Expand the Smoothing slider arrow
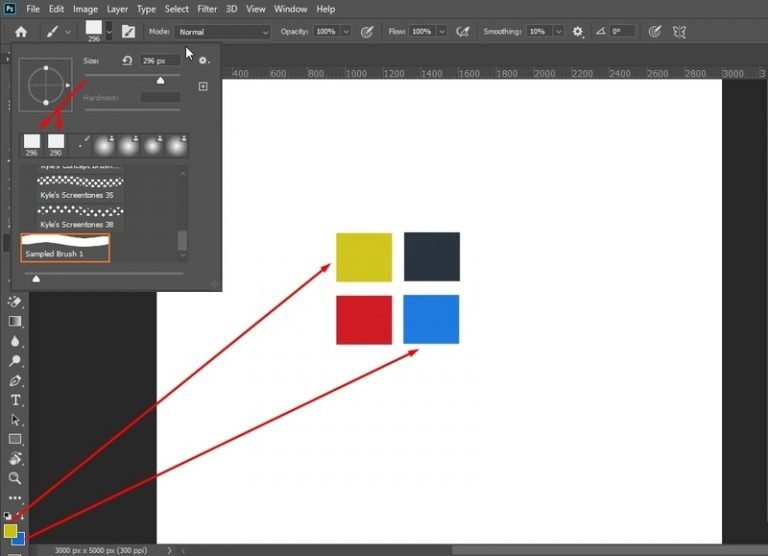Image resolution: width=768 pixels, height=556 pixels. coord(558,31)
